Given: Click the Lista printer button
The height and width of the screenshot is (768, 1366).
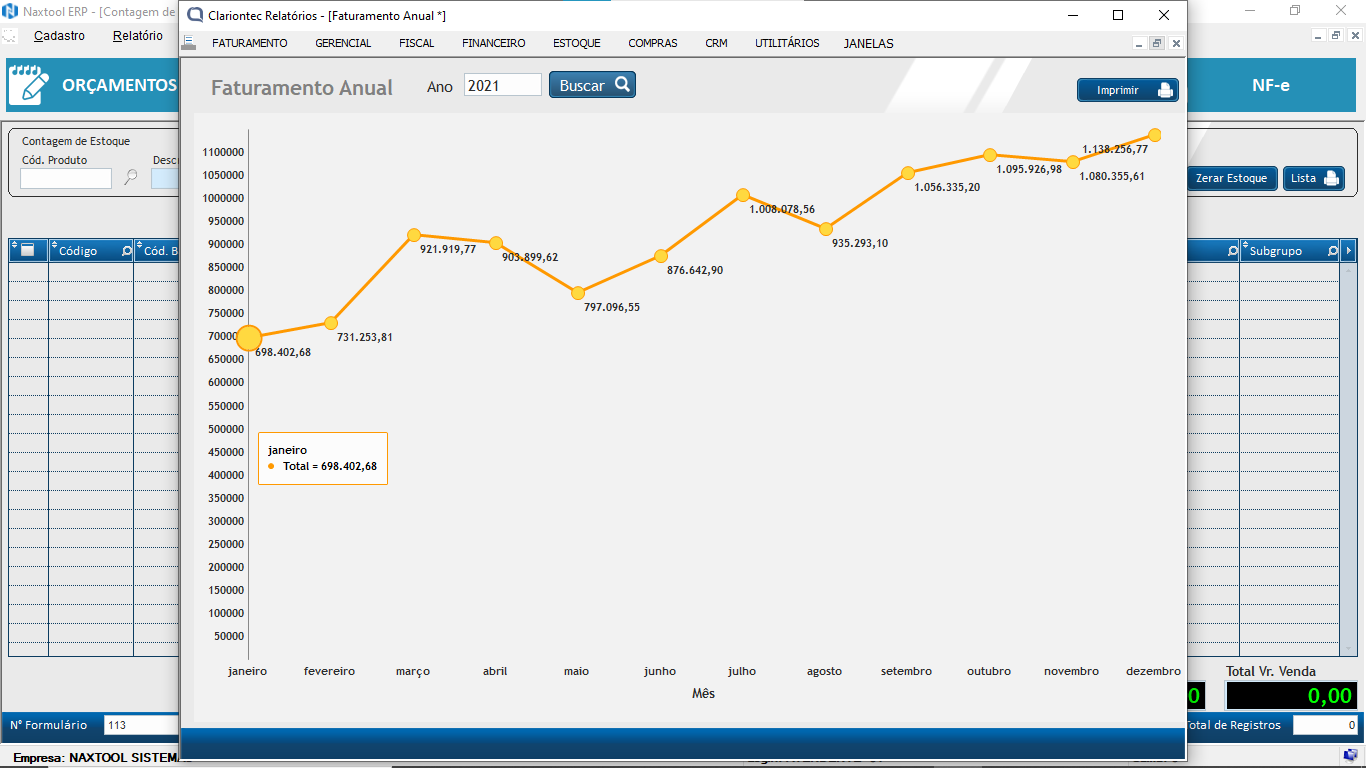Looking at the screenshot, I should 1313,179.
